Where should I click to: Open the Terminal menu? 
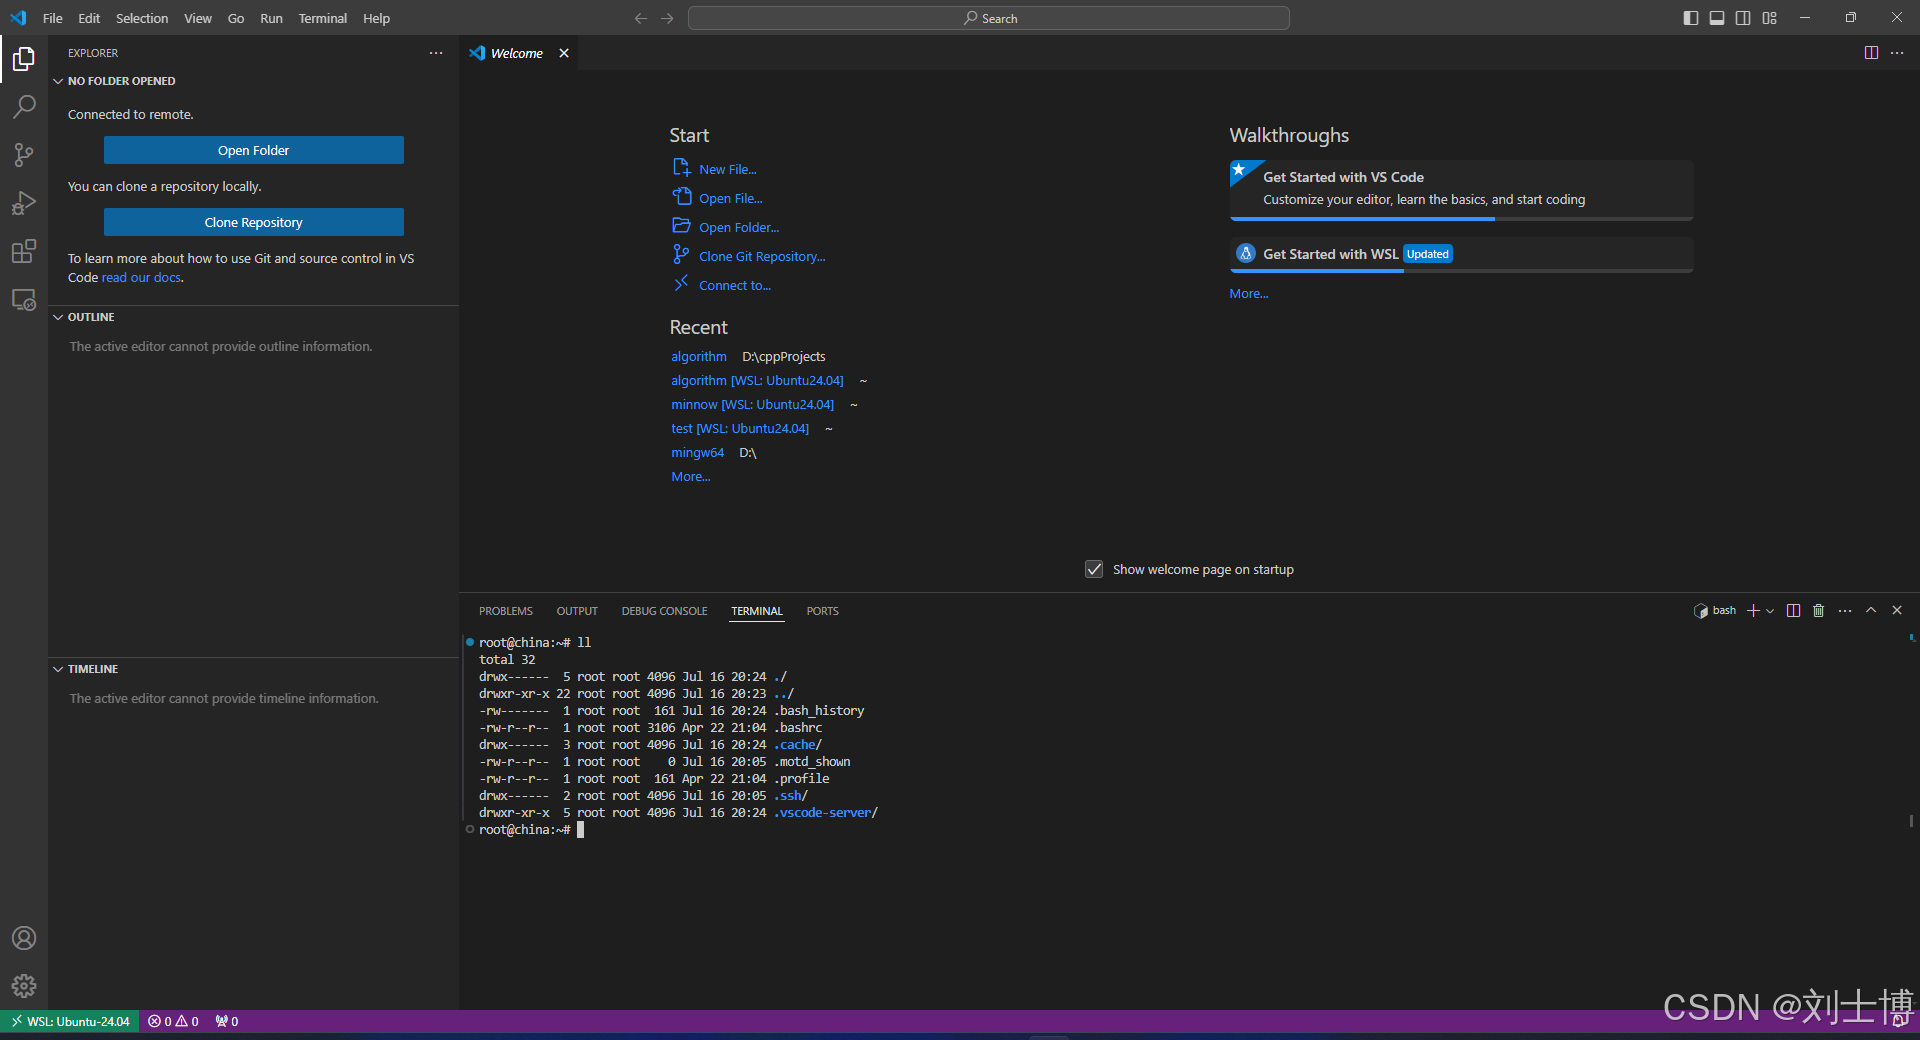[x=323, y=18]
